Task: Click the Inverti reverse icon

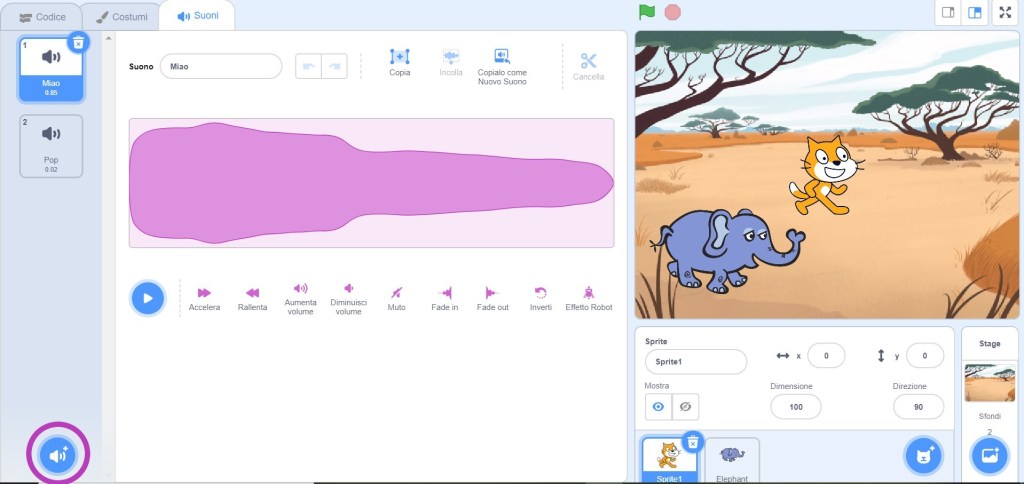Action: pos(540,293)
